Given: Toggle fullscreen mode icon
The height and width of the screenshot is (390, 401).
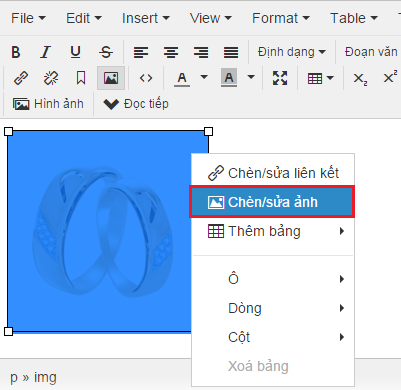Looking at the screenshot, I should pyautogui.click(x=280, y=78).
